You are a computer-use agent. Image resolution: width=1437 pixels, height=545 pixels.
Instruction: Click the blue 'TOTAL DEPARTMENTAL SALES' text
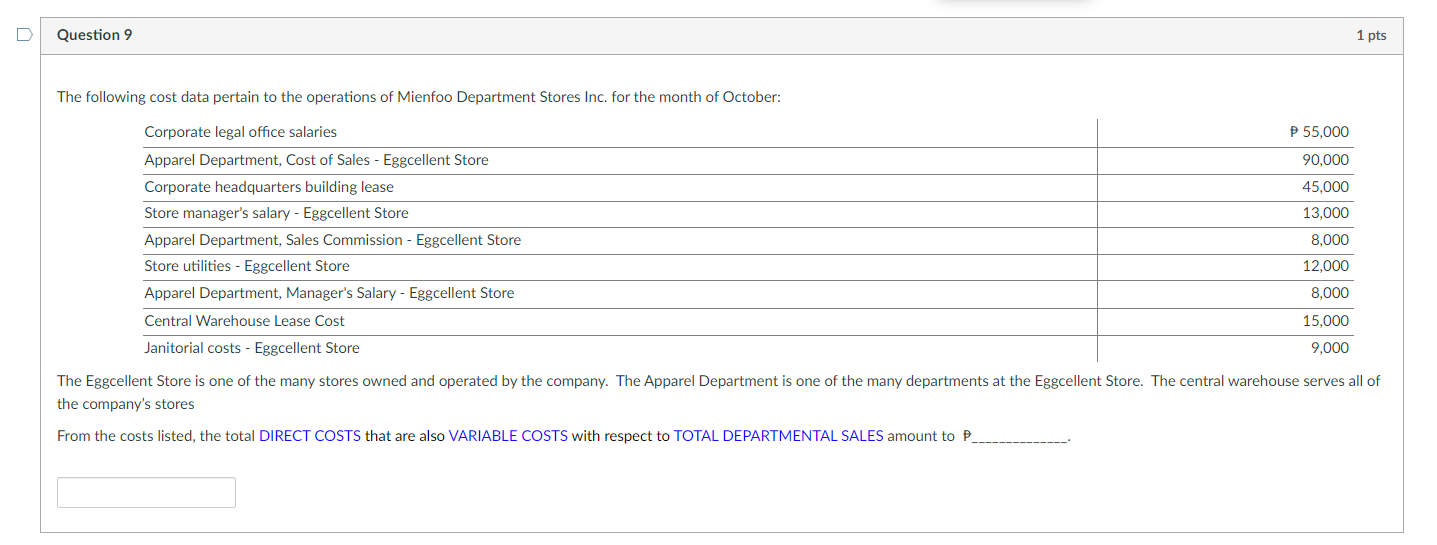click(778, 436)
